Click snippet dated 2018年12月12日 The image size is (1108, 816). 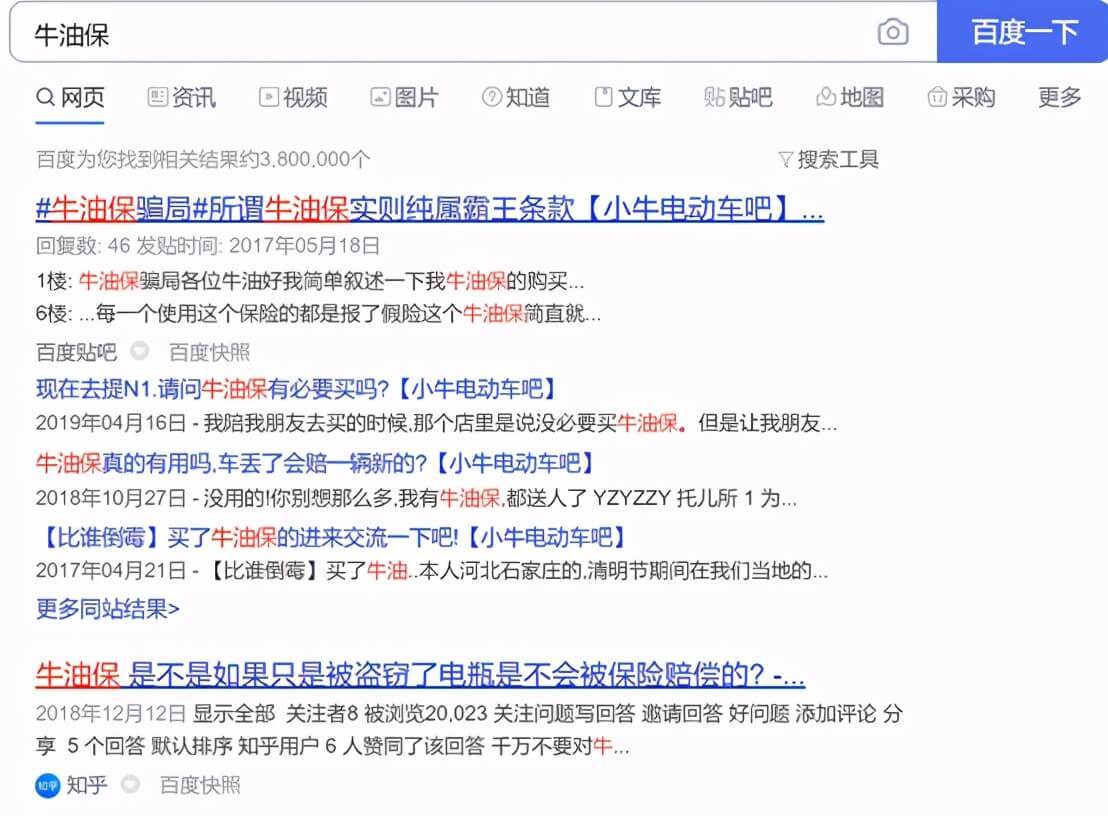click(469, 730)
